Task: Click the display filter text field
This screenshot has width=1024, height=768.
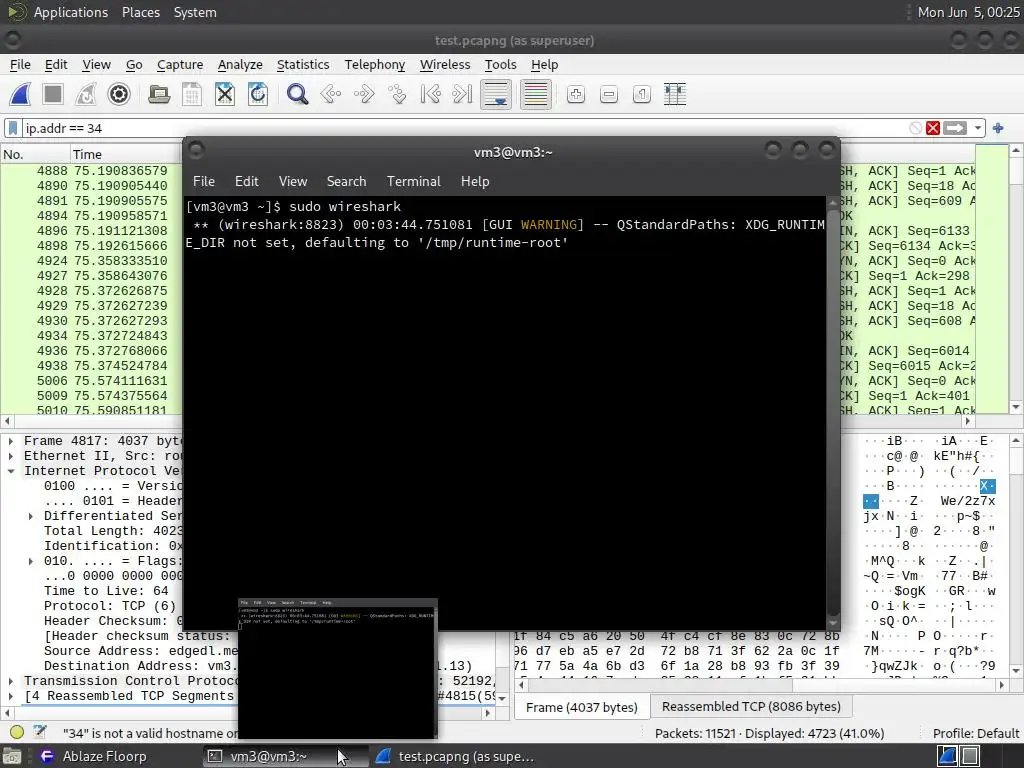Action: [x=465, y=128]
